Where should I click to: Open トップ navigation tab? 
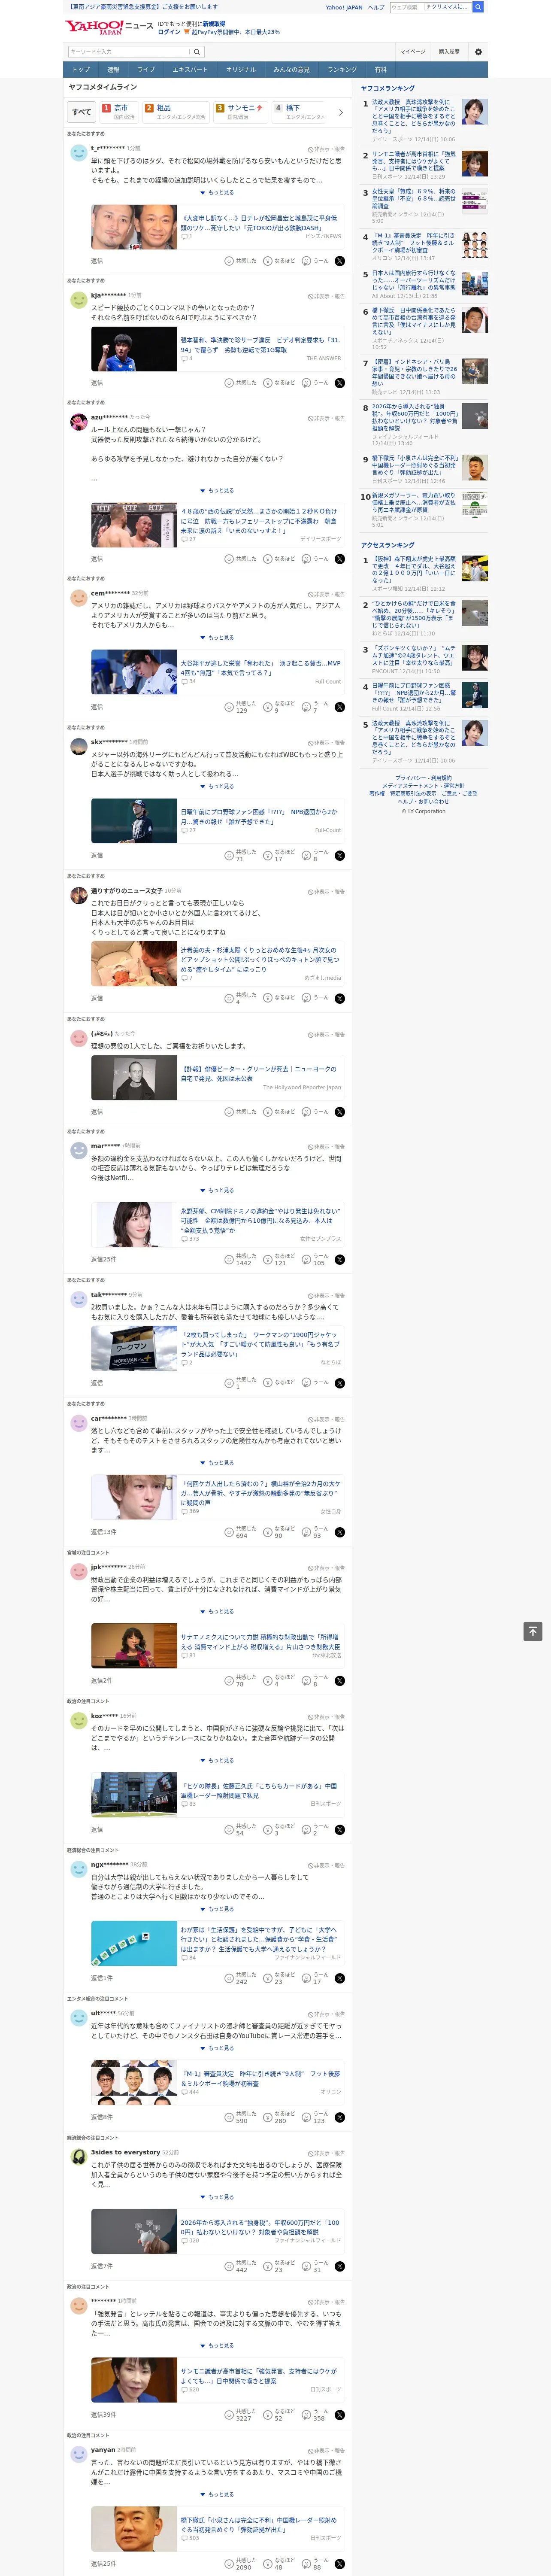[81, 70]
